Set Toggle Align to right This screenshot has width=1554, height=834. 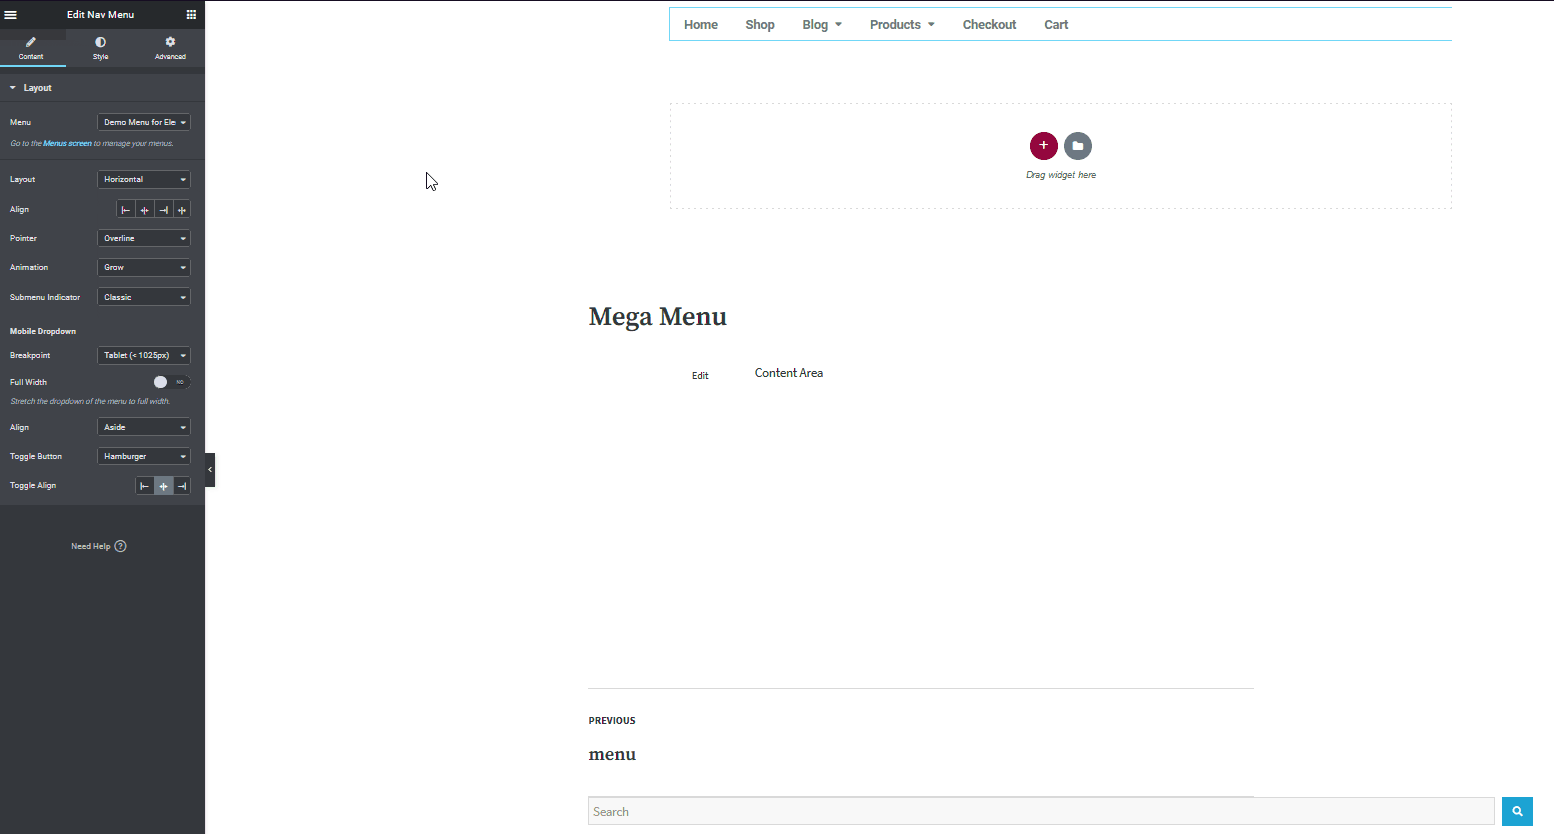click(181, 485)
